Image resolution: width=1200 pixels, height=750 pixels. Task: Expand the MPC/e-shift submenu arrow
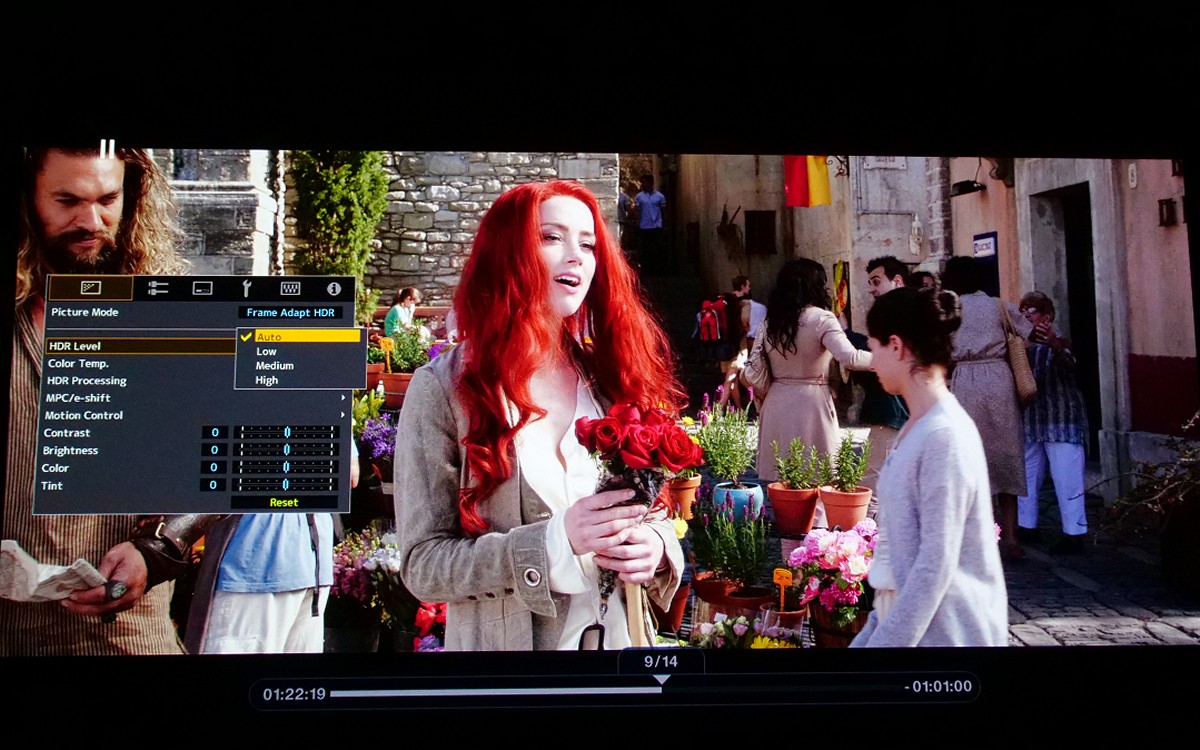[343, 398]
